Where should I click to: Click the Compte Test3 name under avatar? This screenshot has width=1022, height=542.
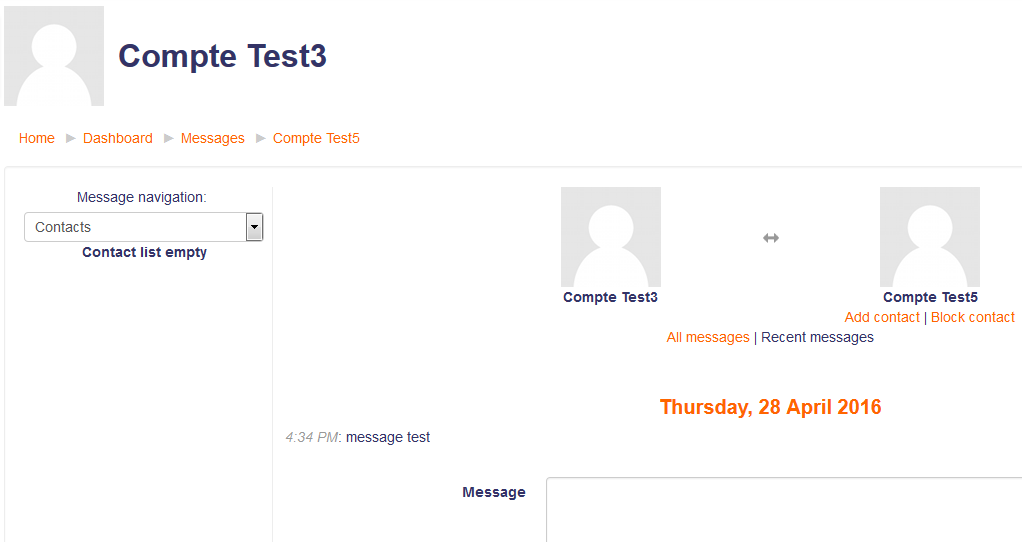pos(611,297)
